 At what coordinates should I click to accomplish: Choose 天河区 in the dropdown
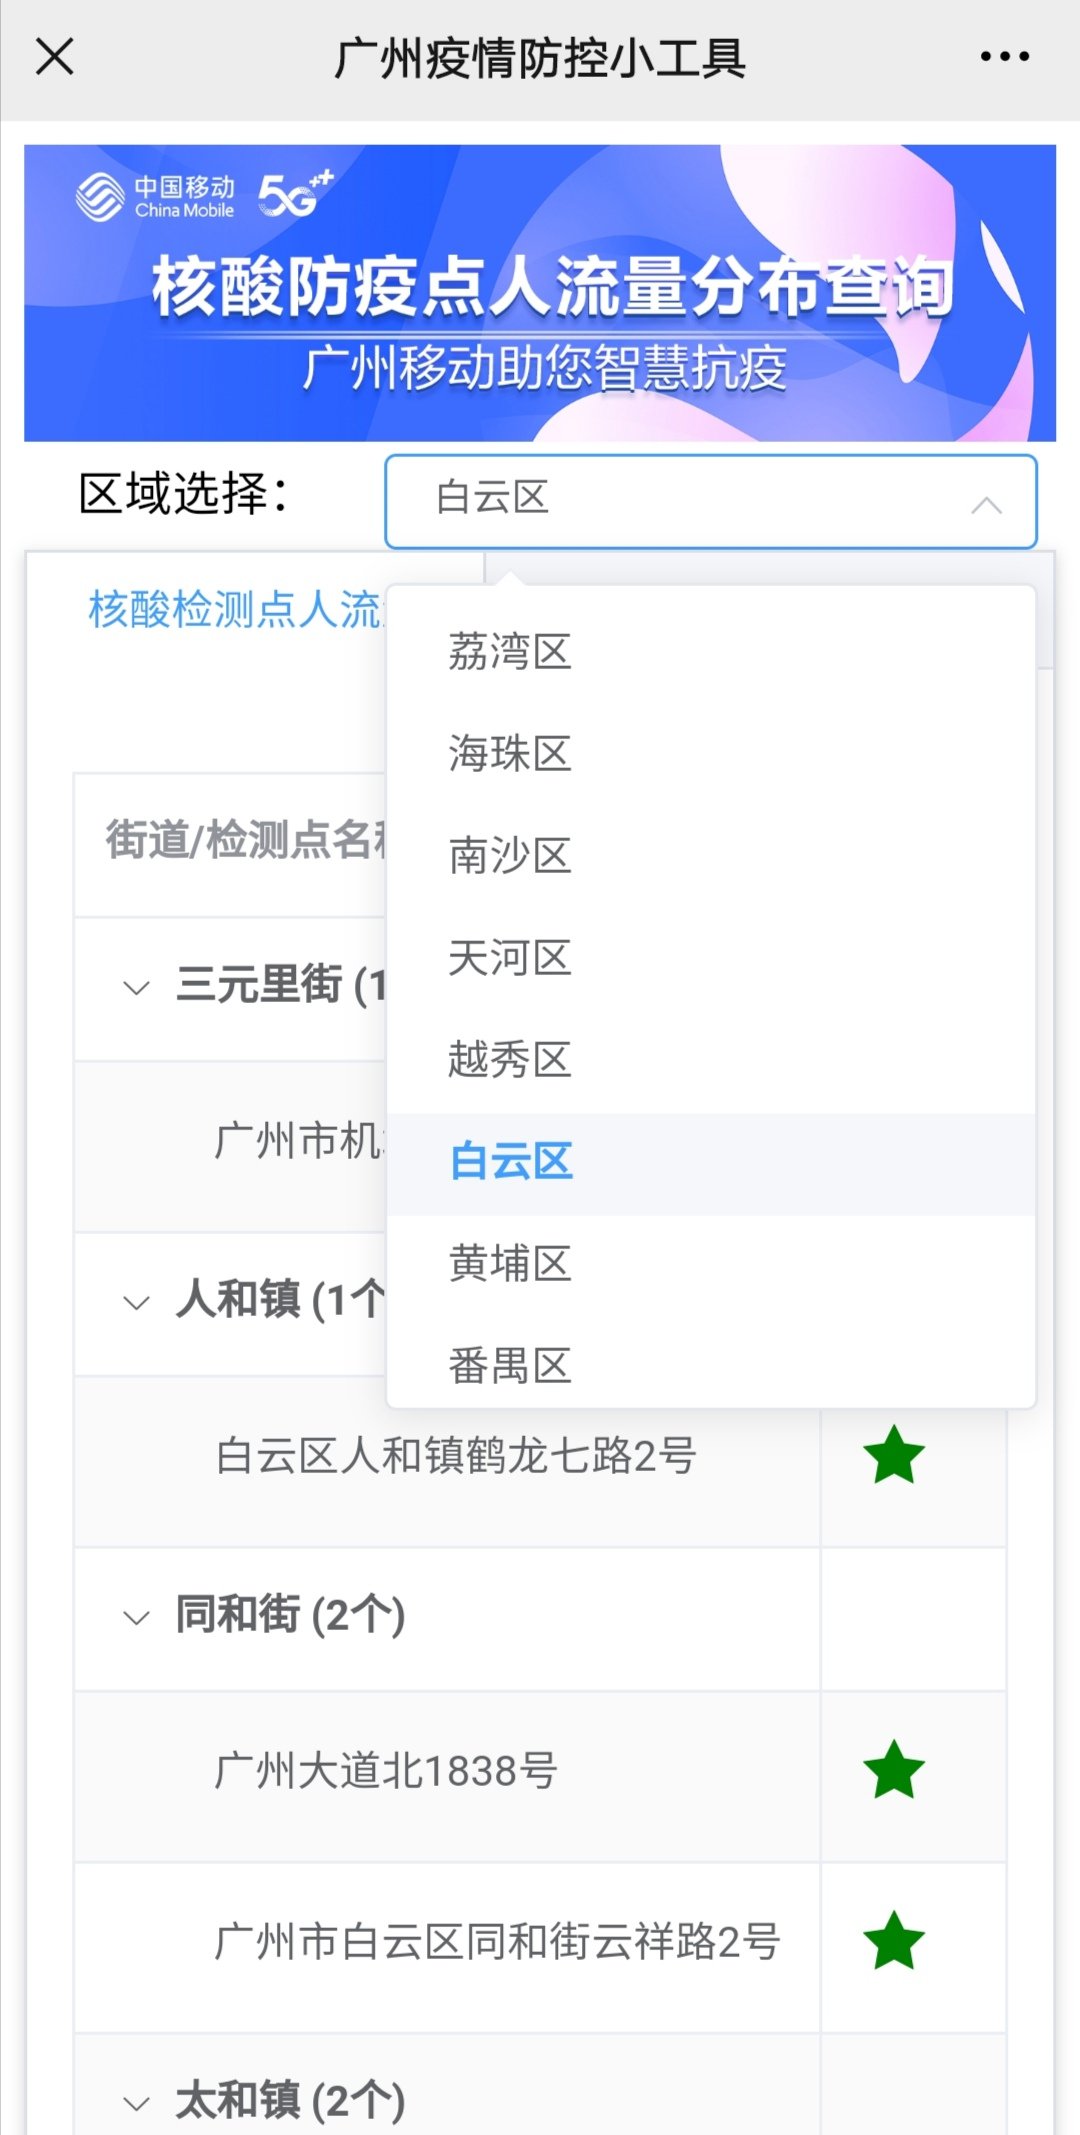click(x=510, y=958)
